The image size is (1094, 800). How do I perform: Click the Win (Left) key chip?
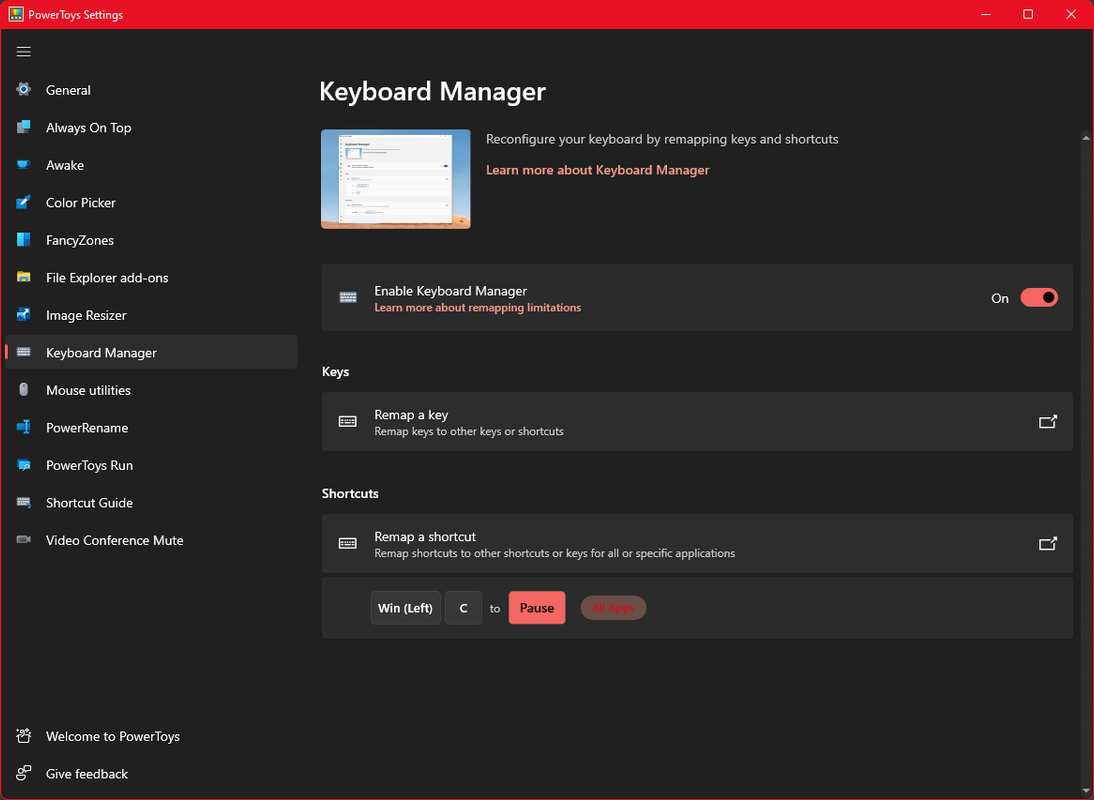405,607
